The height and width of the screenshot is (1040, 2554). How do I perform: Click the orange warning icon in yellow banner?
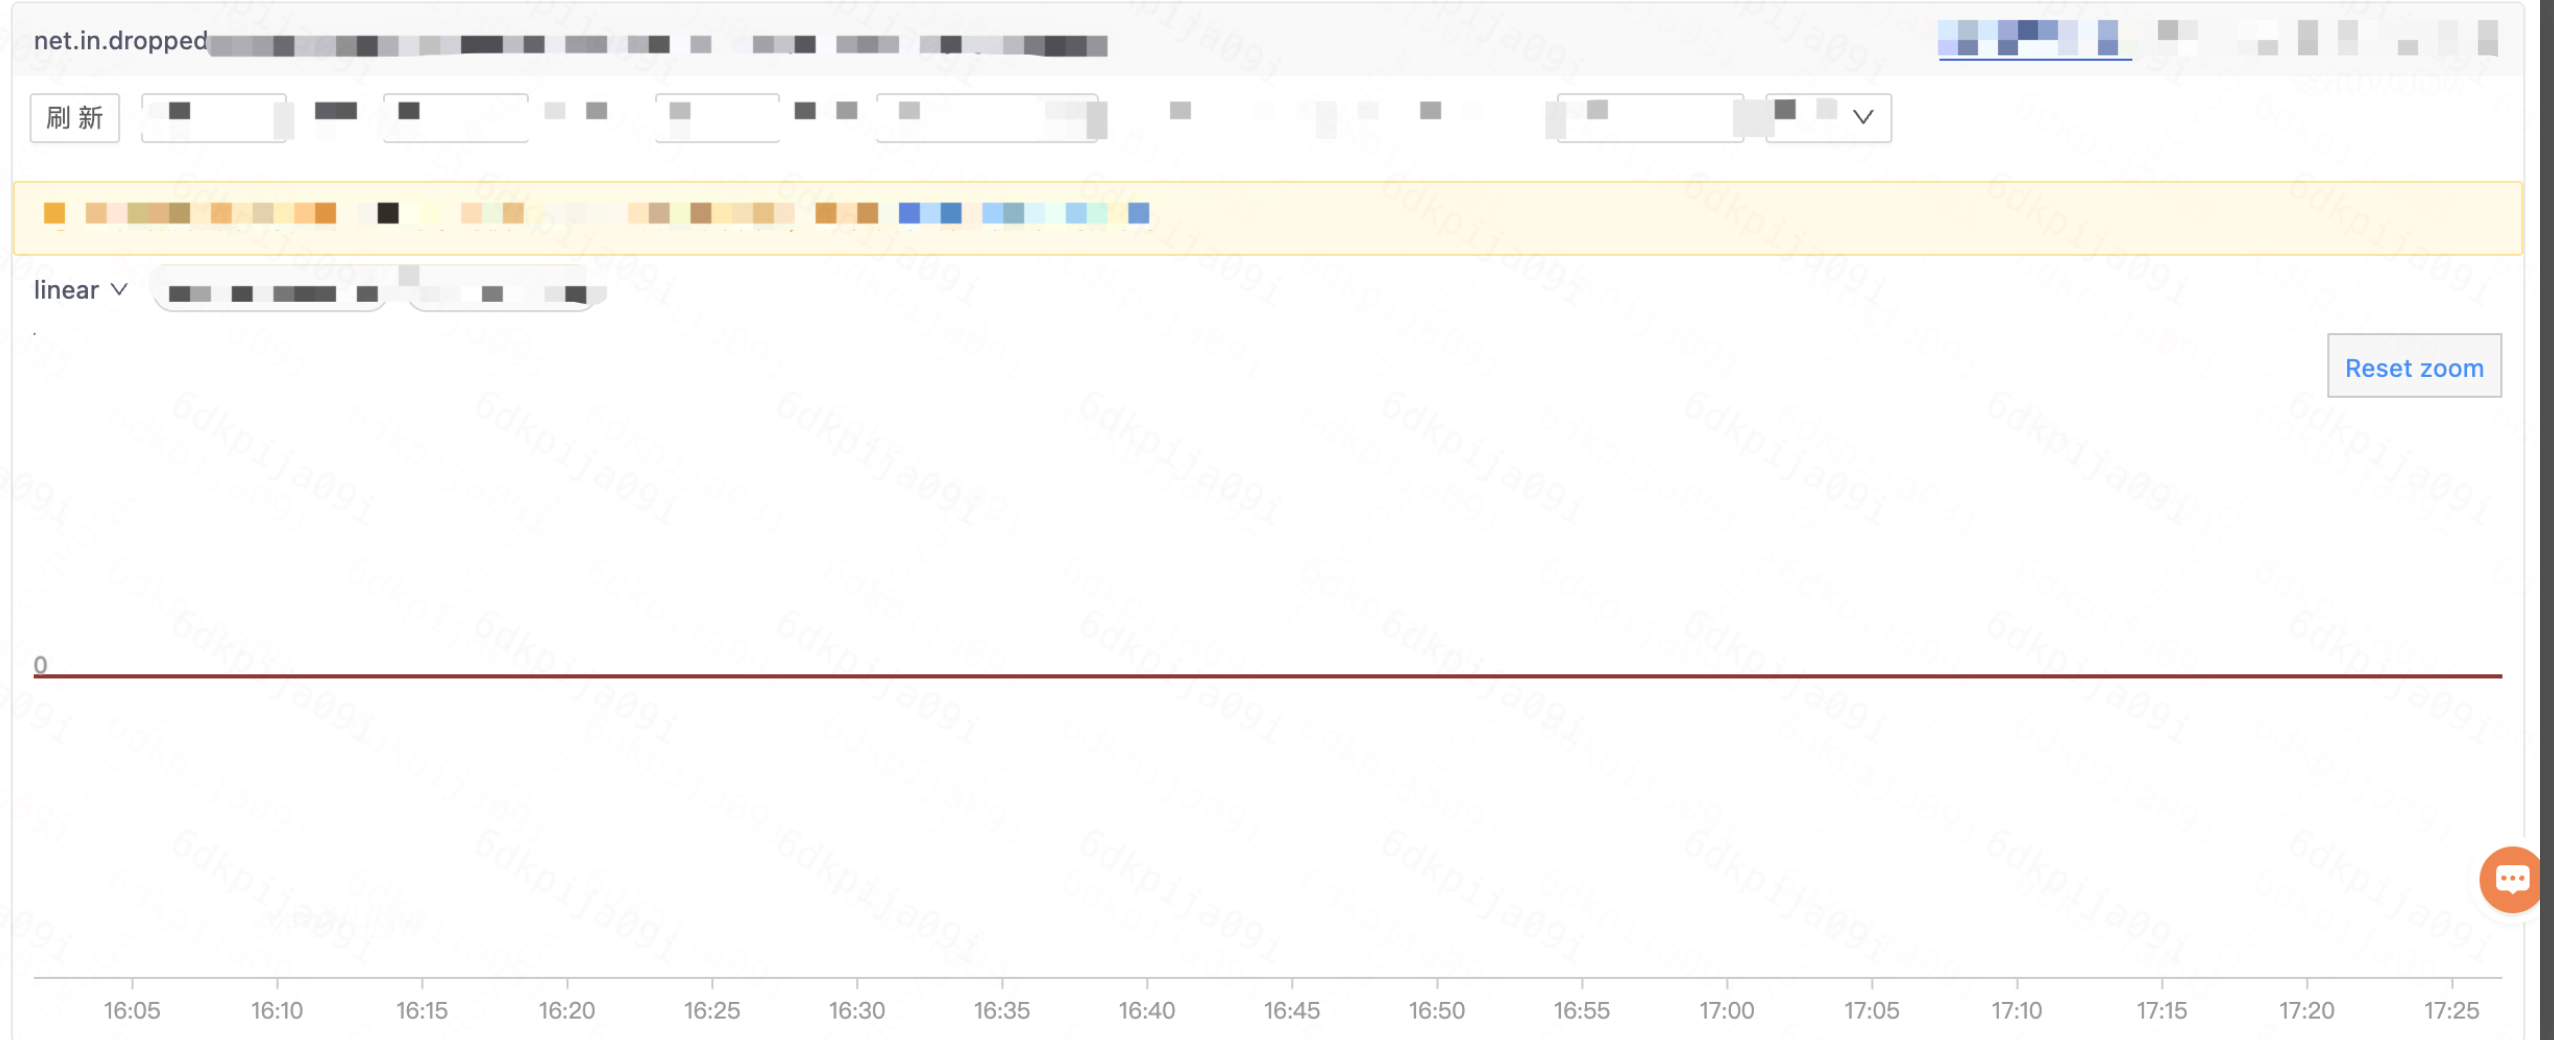[x=54, y=213]
